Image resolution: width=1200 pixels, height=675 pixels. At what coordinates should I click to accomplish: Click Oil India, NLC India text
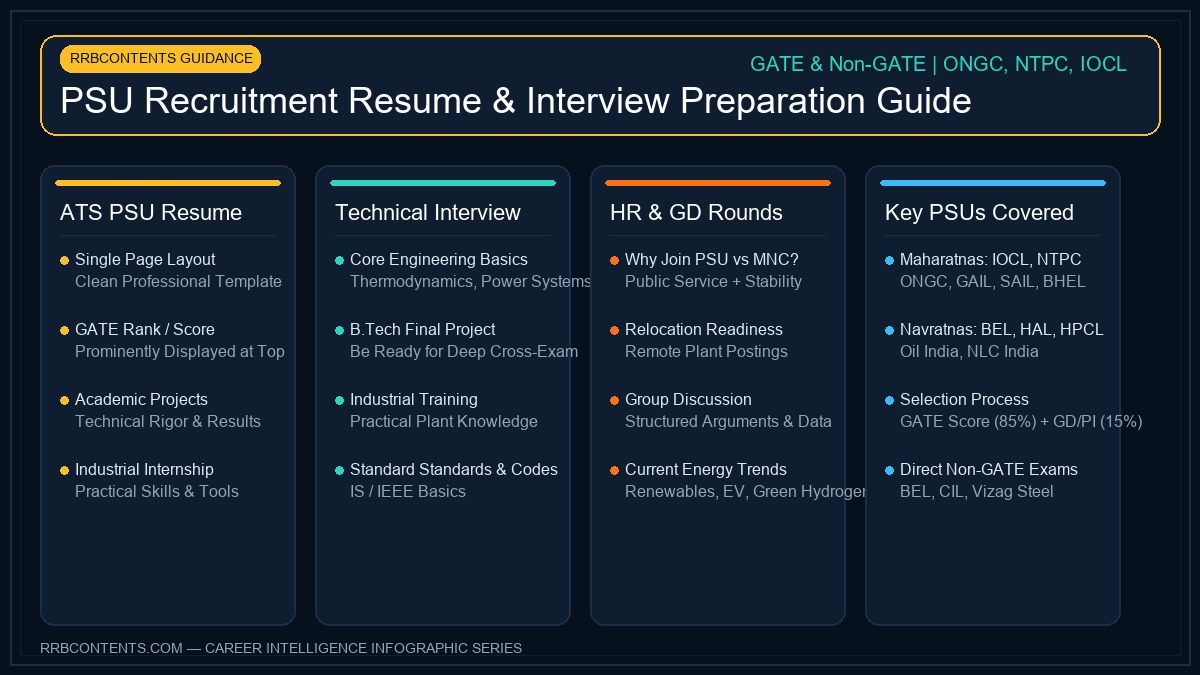pos(969,352)
